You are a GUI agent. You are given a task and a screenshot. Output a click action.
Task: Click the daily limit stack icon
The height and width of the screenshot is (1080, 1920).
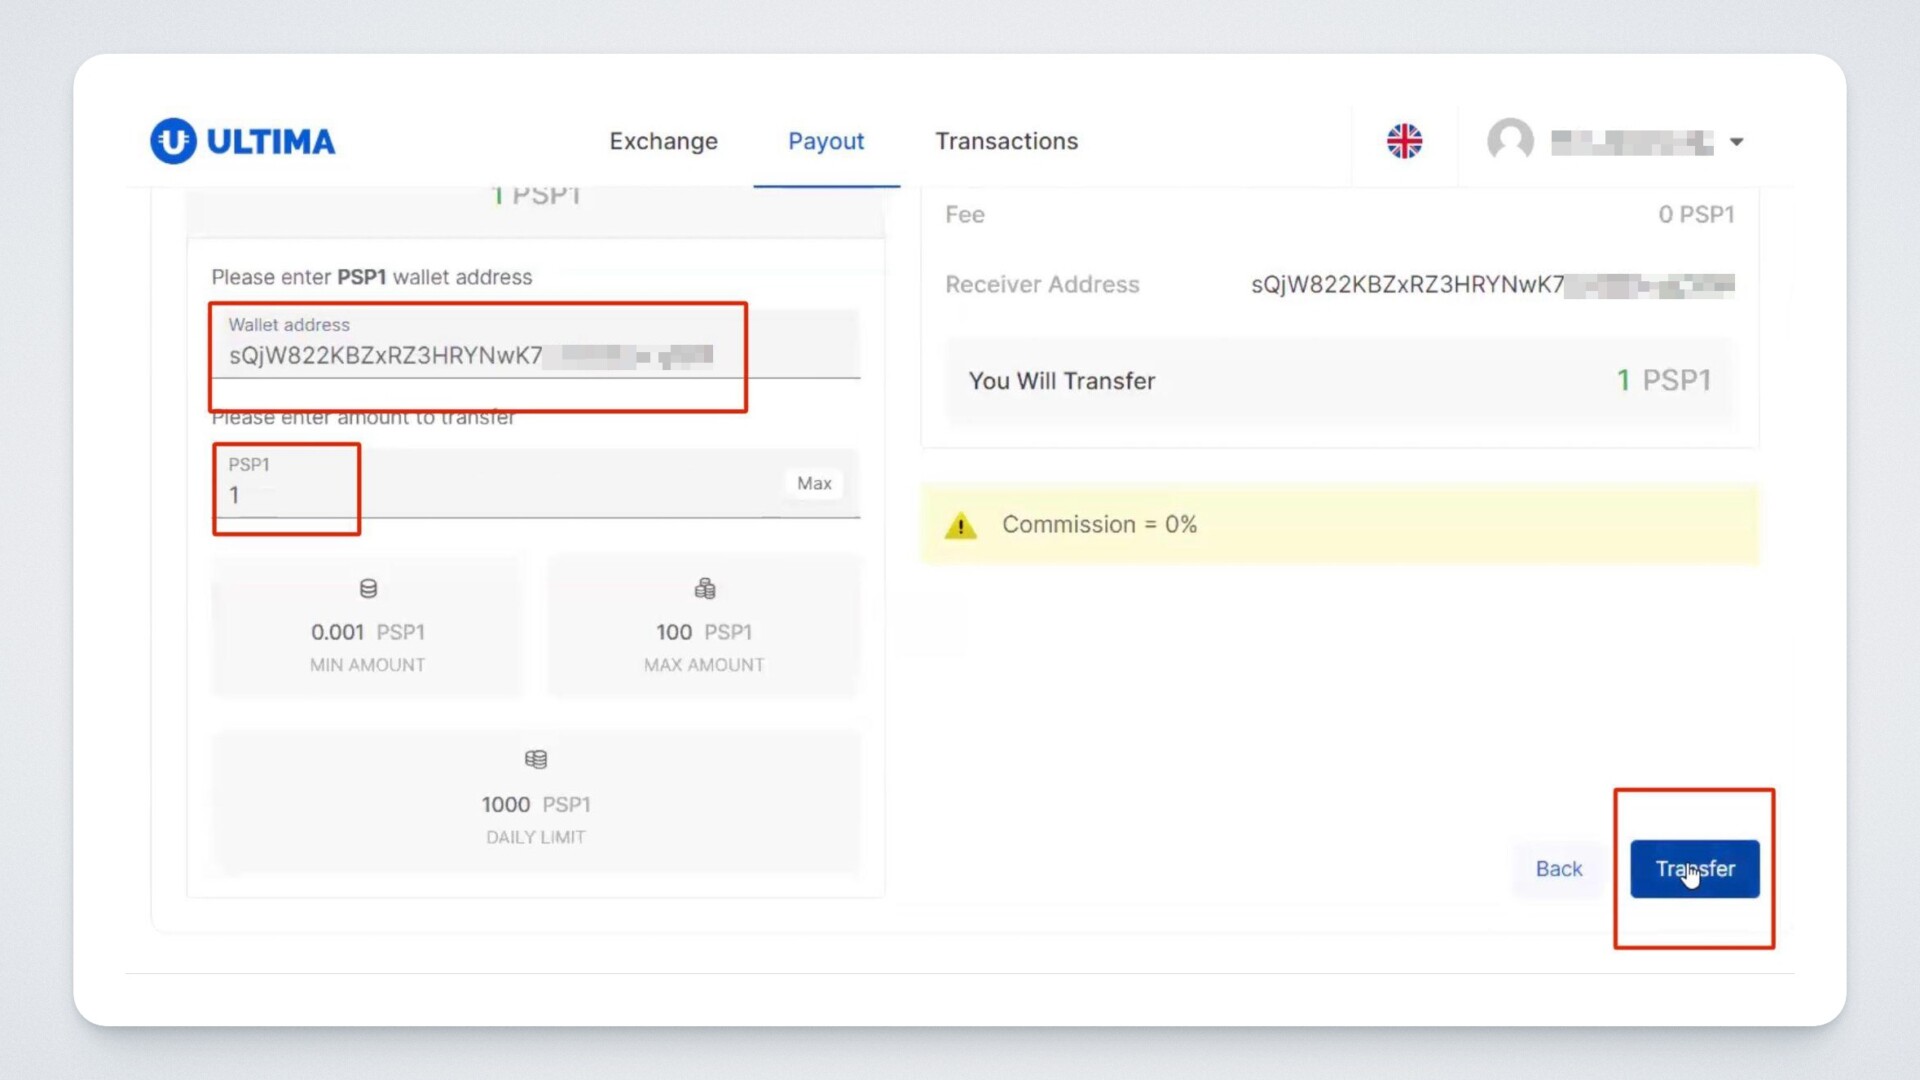tap(536, 760)
